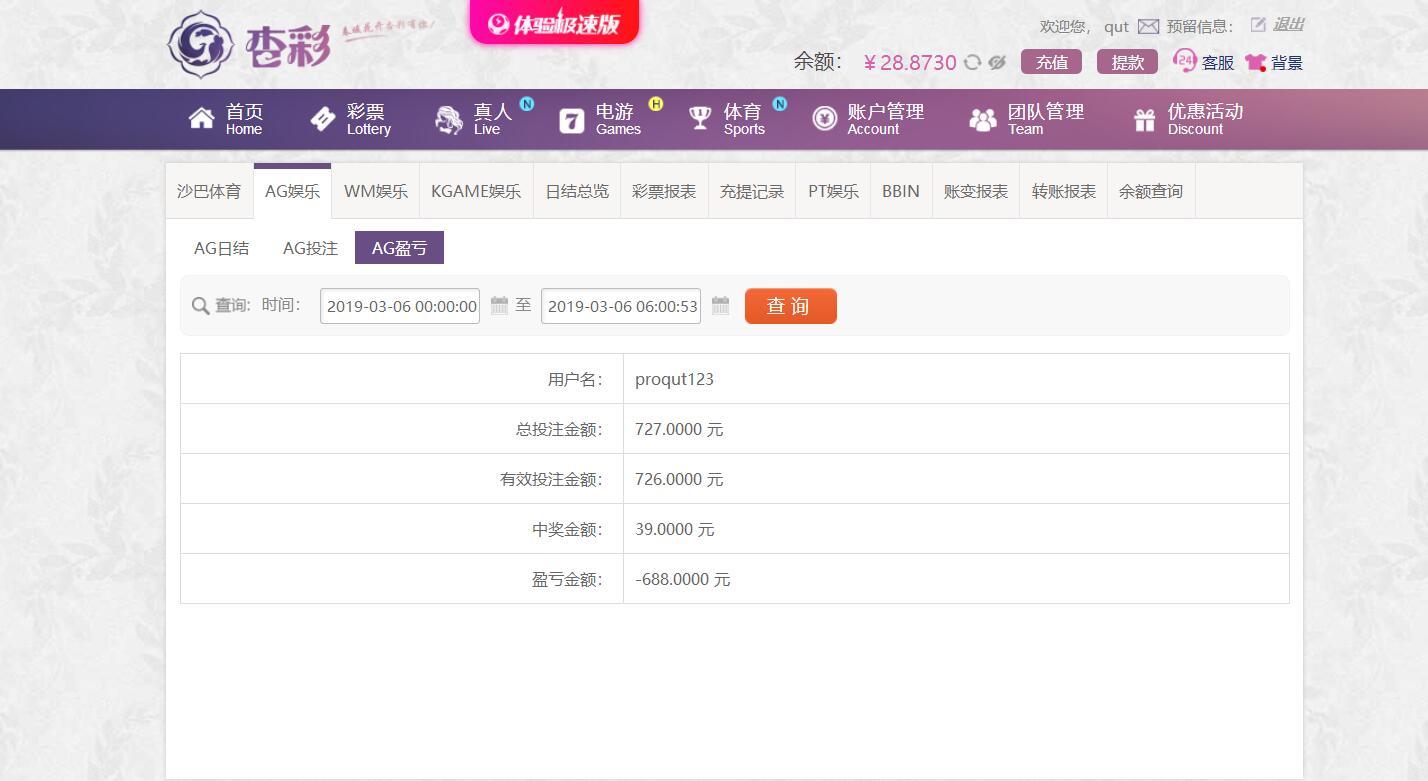The image size is (1428, 781).
Task: Click the 充值 recharge button
Action: tap(1051, 62)
